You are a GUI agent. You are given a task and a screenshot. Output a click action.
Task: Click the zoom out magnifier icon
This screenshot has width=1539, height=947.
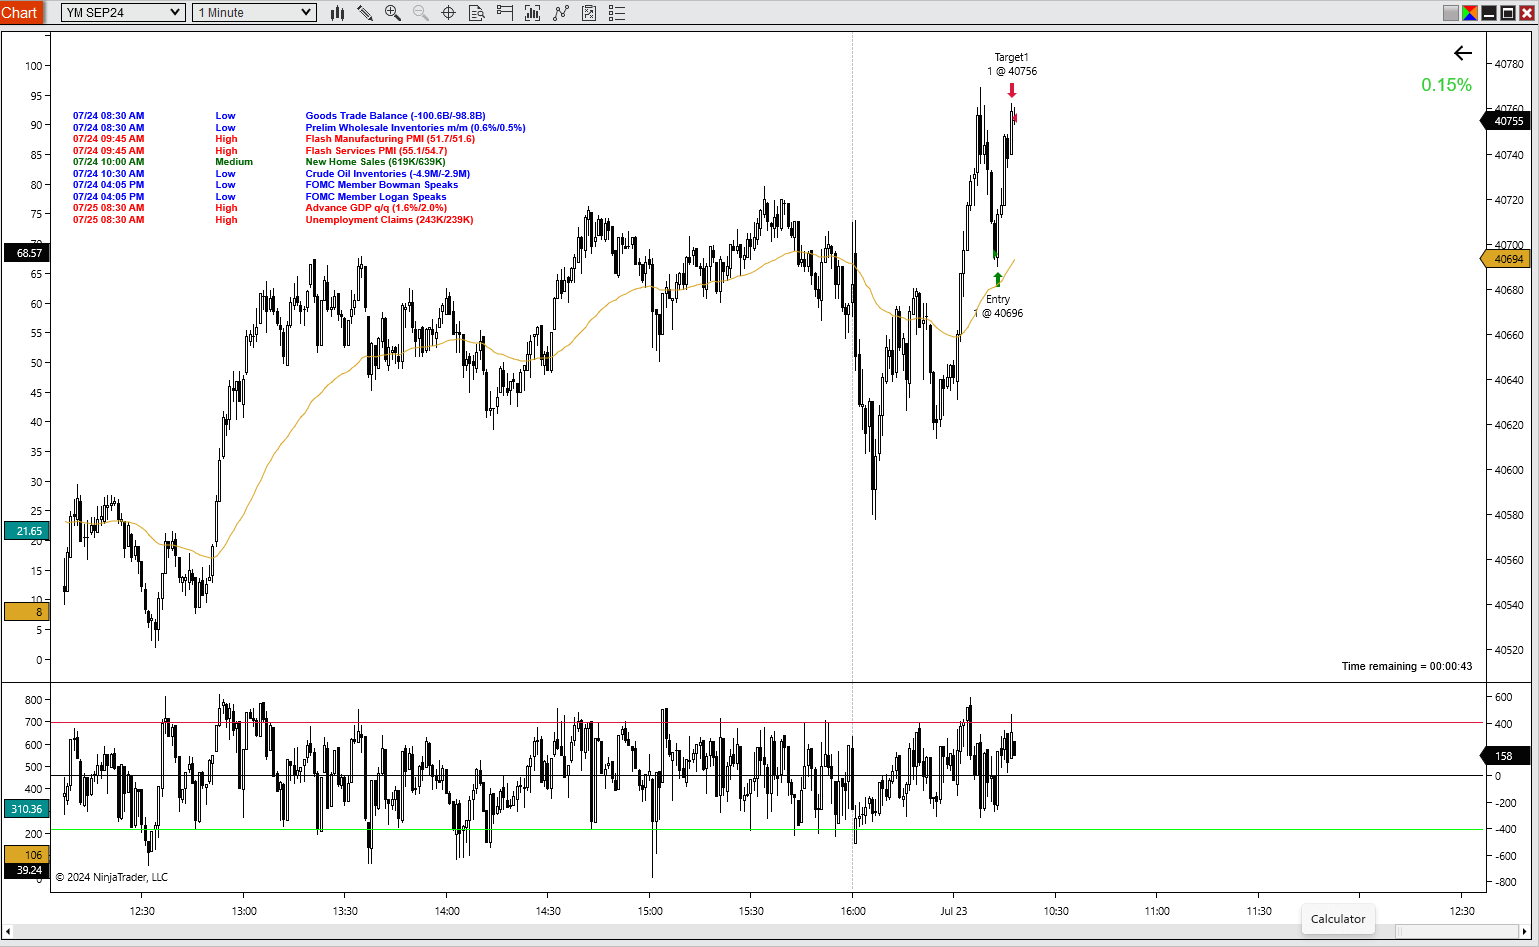tap(421, 13)
